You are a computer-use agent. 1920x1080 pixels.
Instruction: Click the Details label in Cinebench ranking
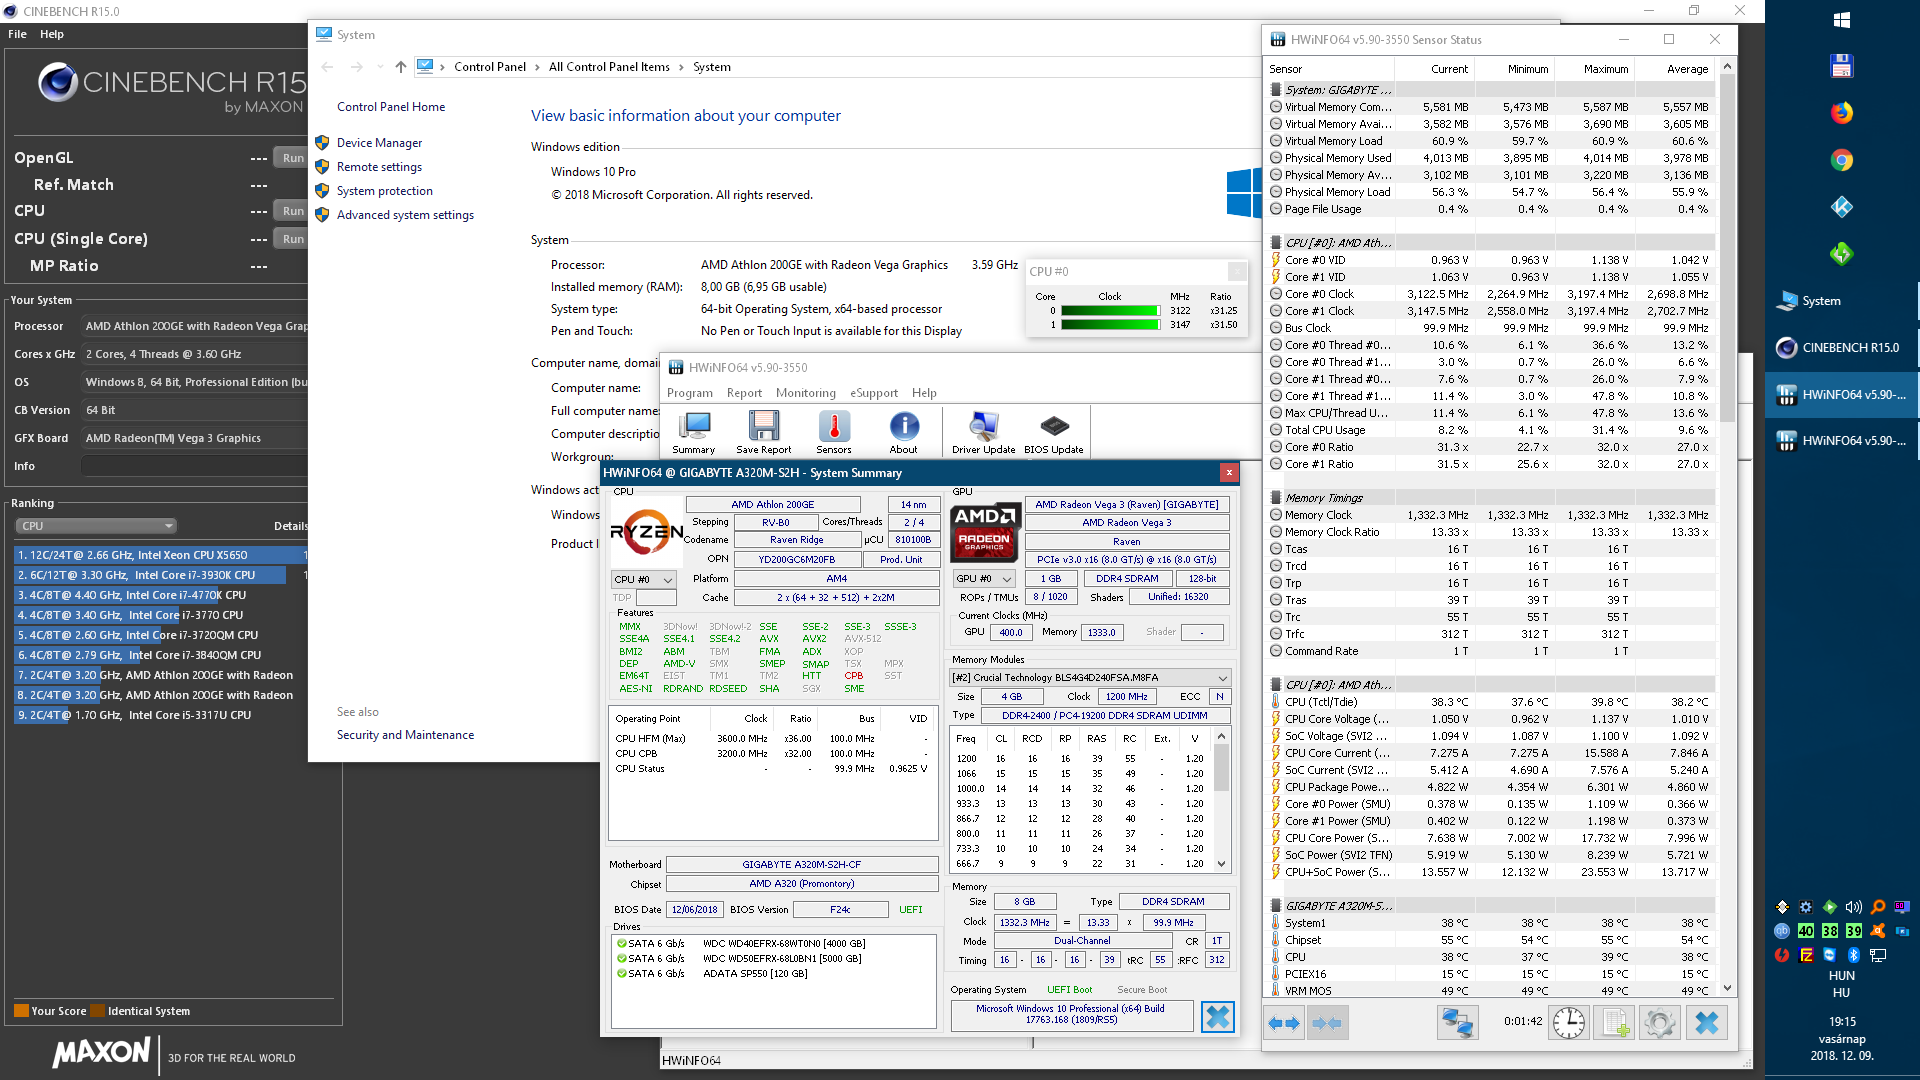290,526
